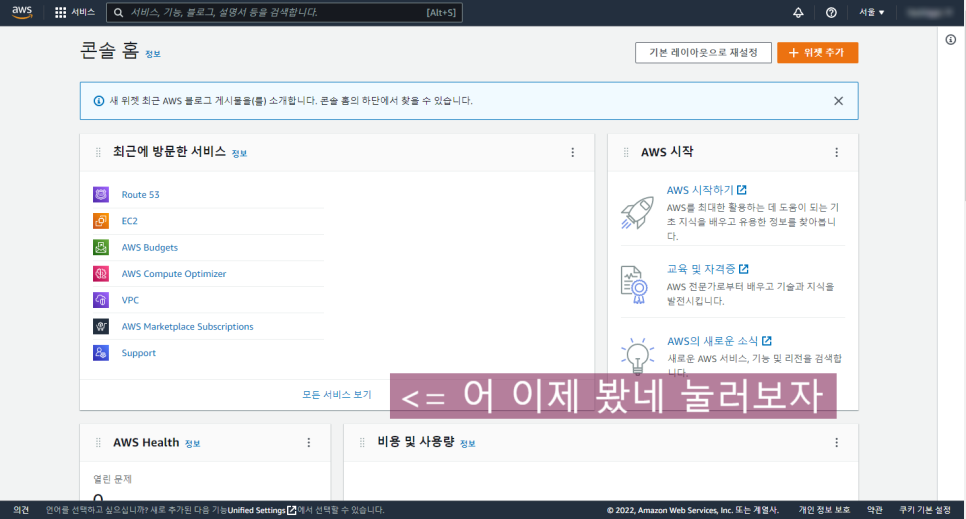Click the 위젯 추가 button
The image size is (966, 519).
coord(818,53)
